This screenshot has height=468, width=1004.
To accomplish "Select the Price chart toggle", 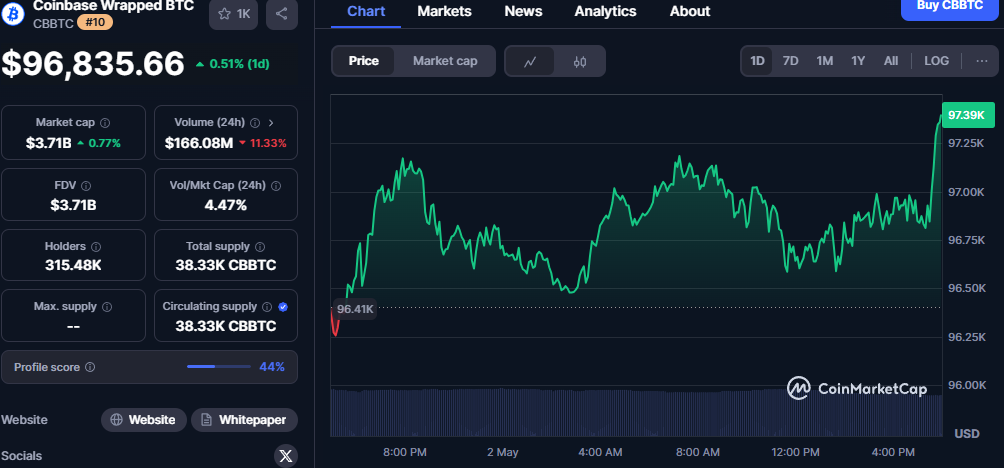I will 364,61.
